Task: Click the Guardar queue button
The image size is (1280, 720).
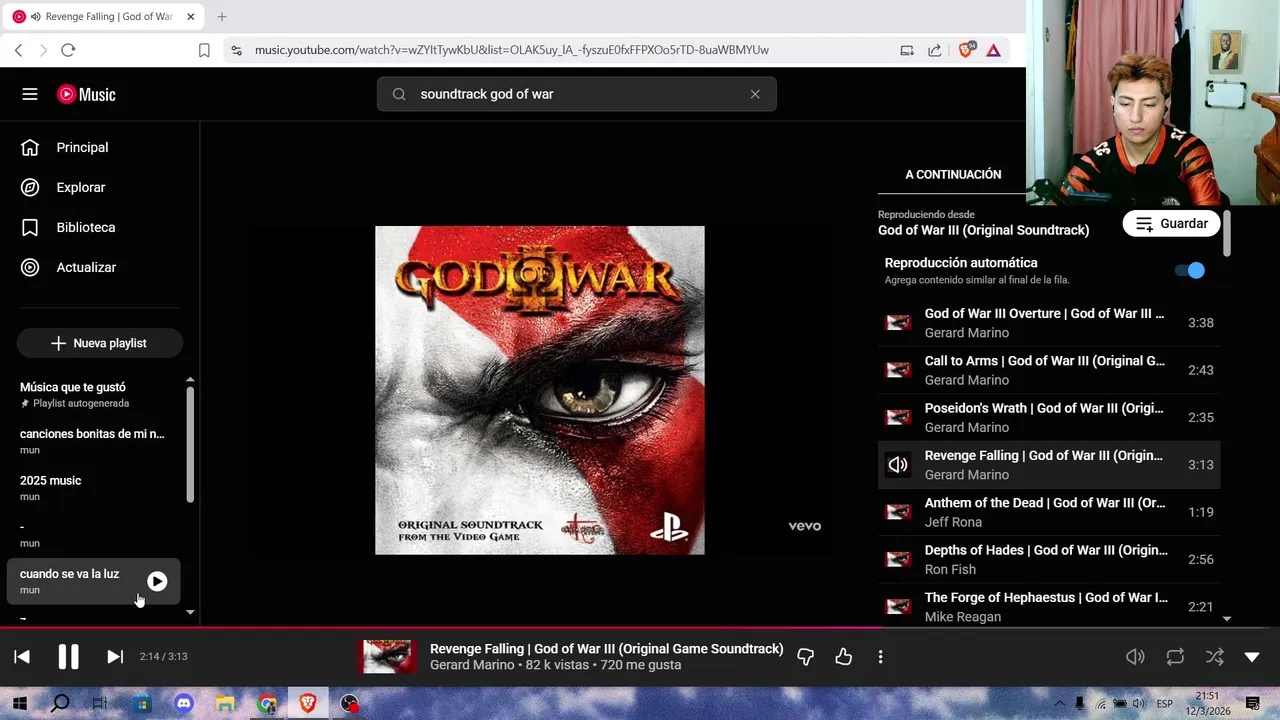Action: point(1171,224)
